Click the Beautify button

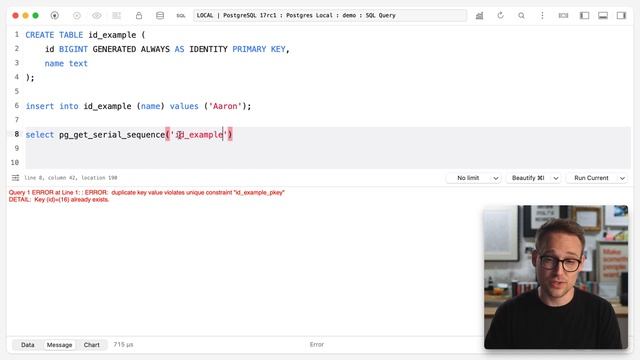[x=528, y=178]
